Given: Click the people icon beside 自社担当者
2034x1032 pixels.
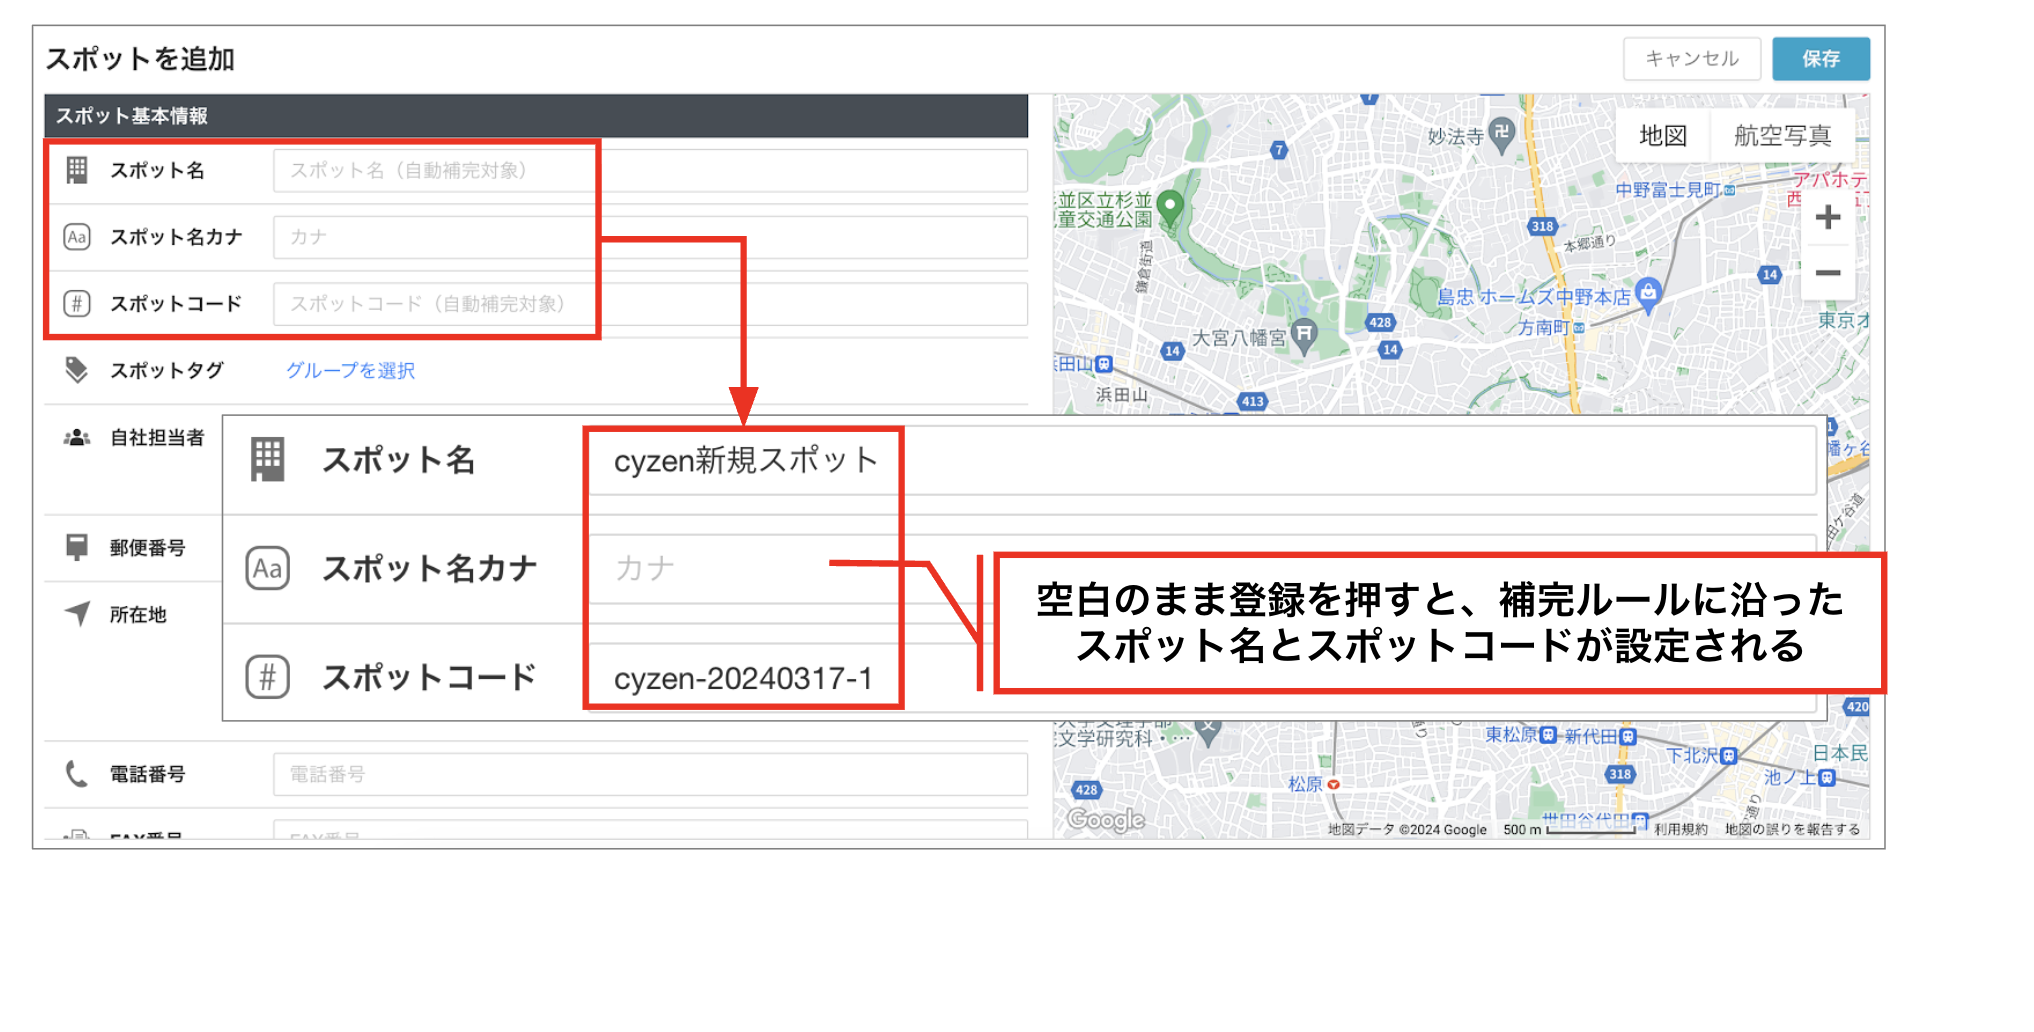Looking at the screenshot, I should (77, 437).
